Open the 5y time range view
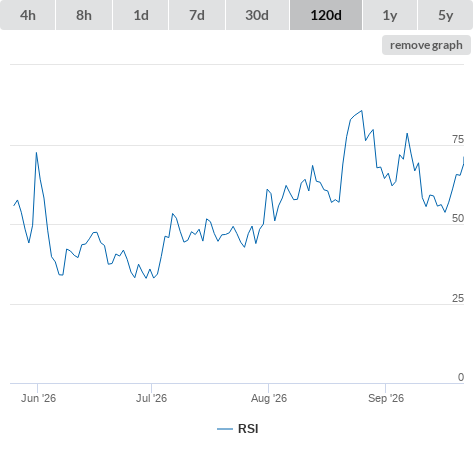The image size is (474, 455). [446, 15]
